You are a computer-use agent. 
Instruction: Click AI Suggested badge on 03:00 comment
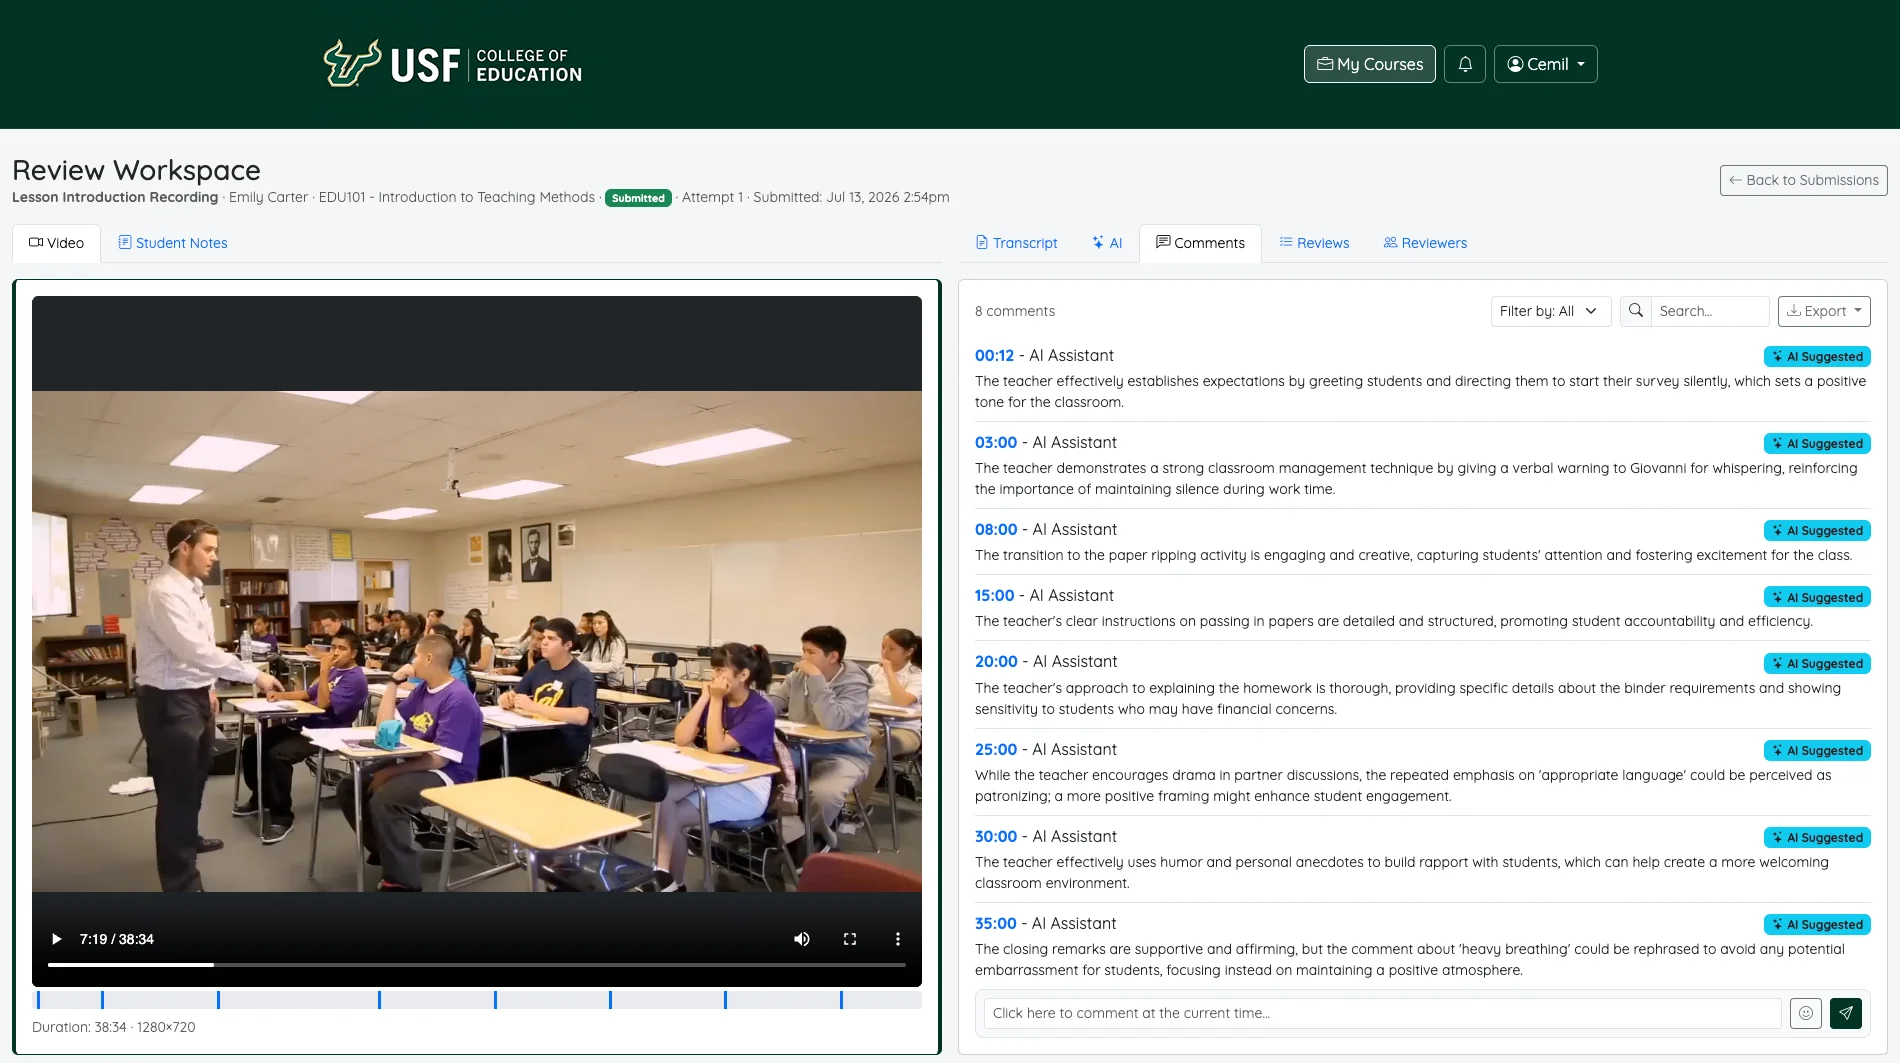(1817, 444)
